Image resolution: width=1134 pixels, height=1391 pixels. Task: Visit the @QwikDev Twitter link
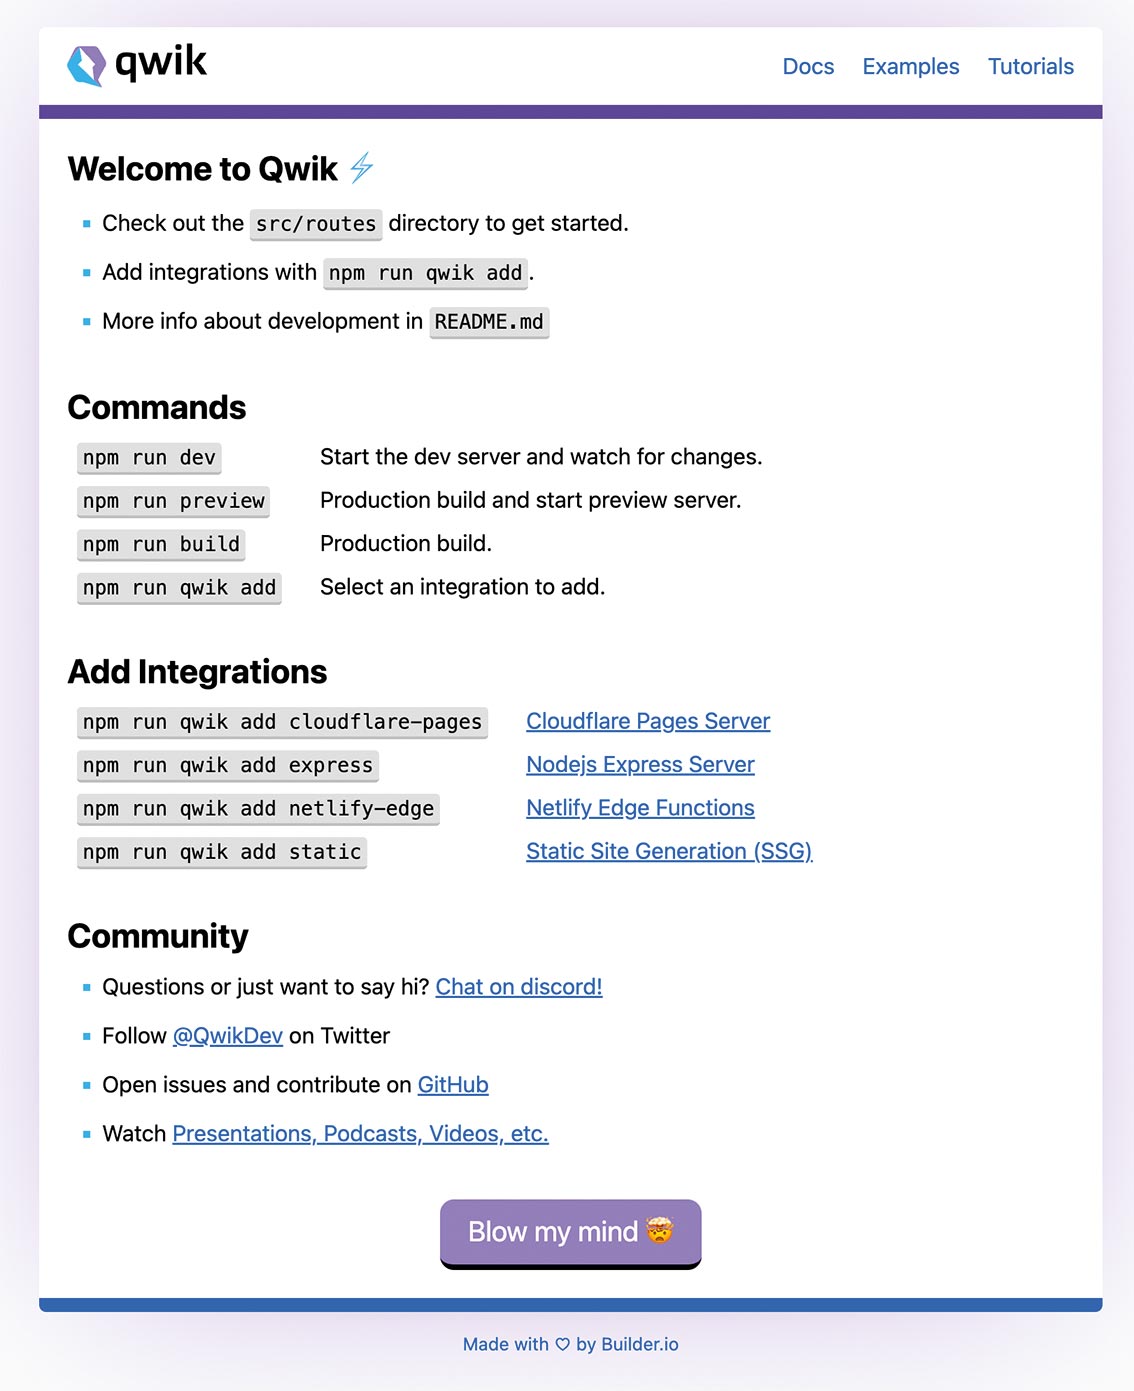point(228,1036)
